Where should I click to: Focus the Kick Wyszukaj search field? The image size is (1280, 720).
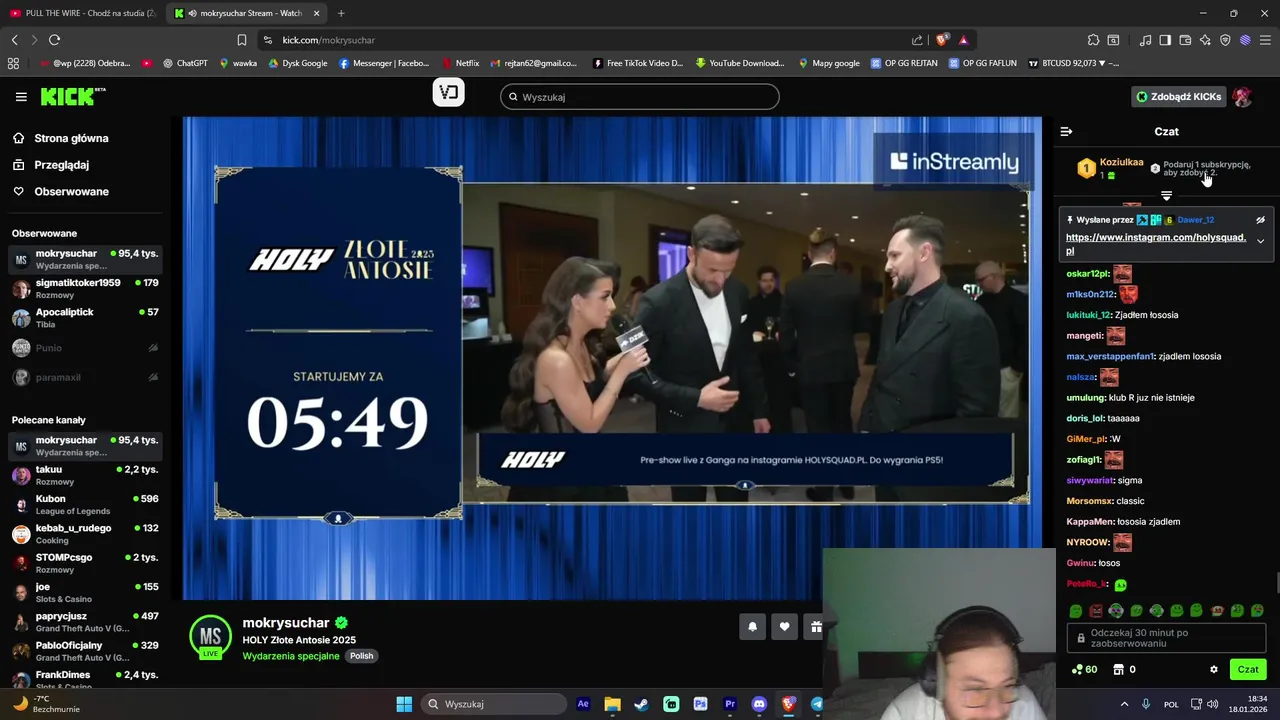(640, 97)
